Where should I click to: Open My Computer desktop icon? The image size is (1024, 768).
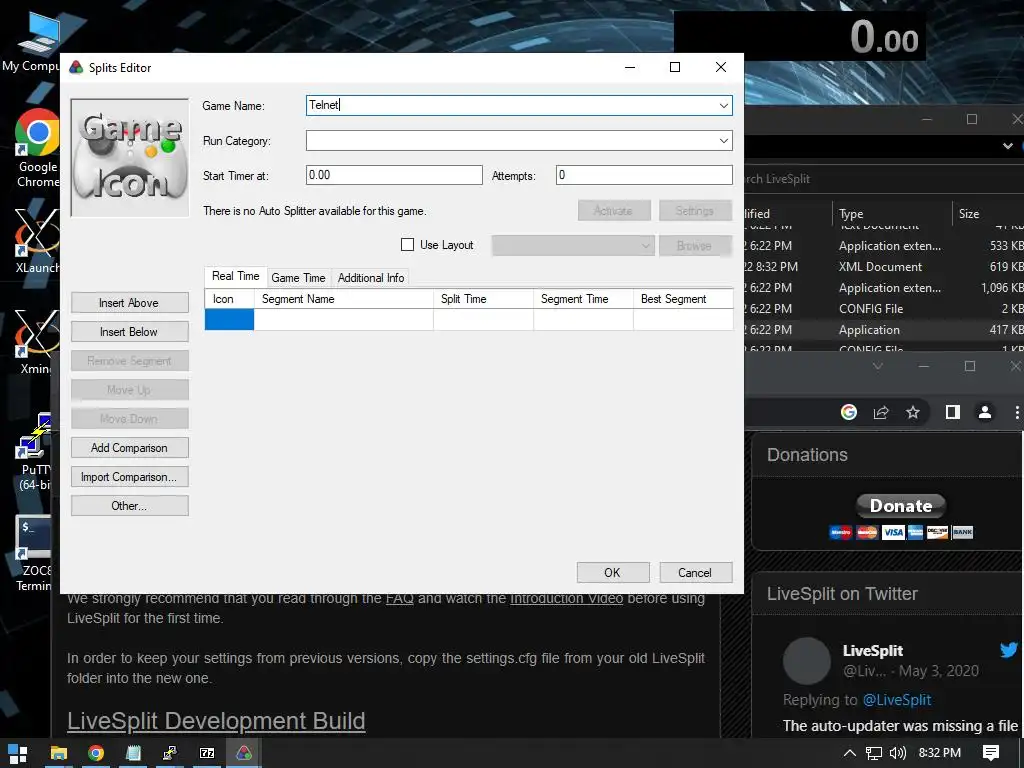coord(31,42)
